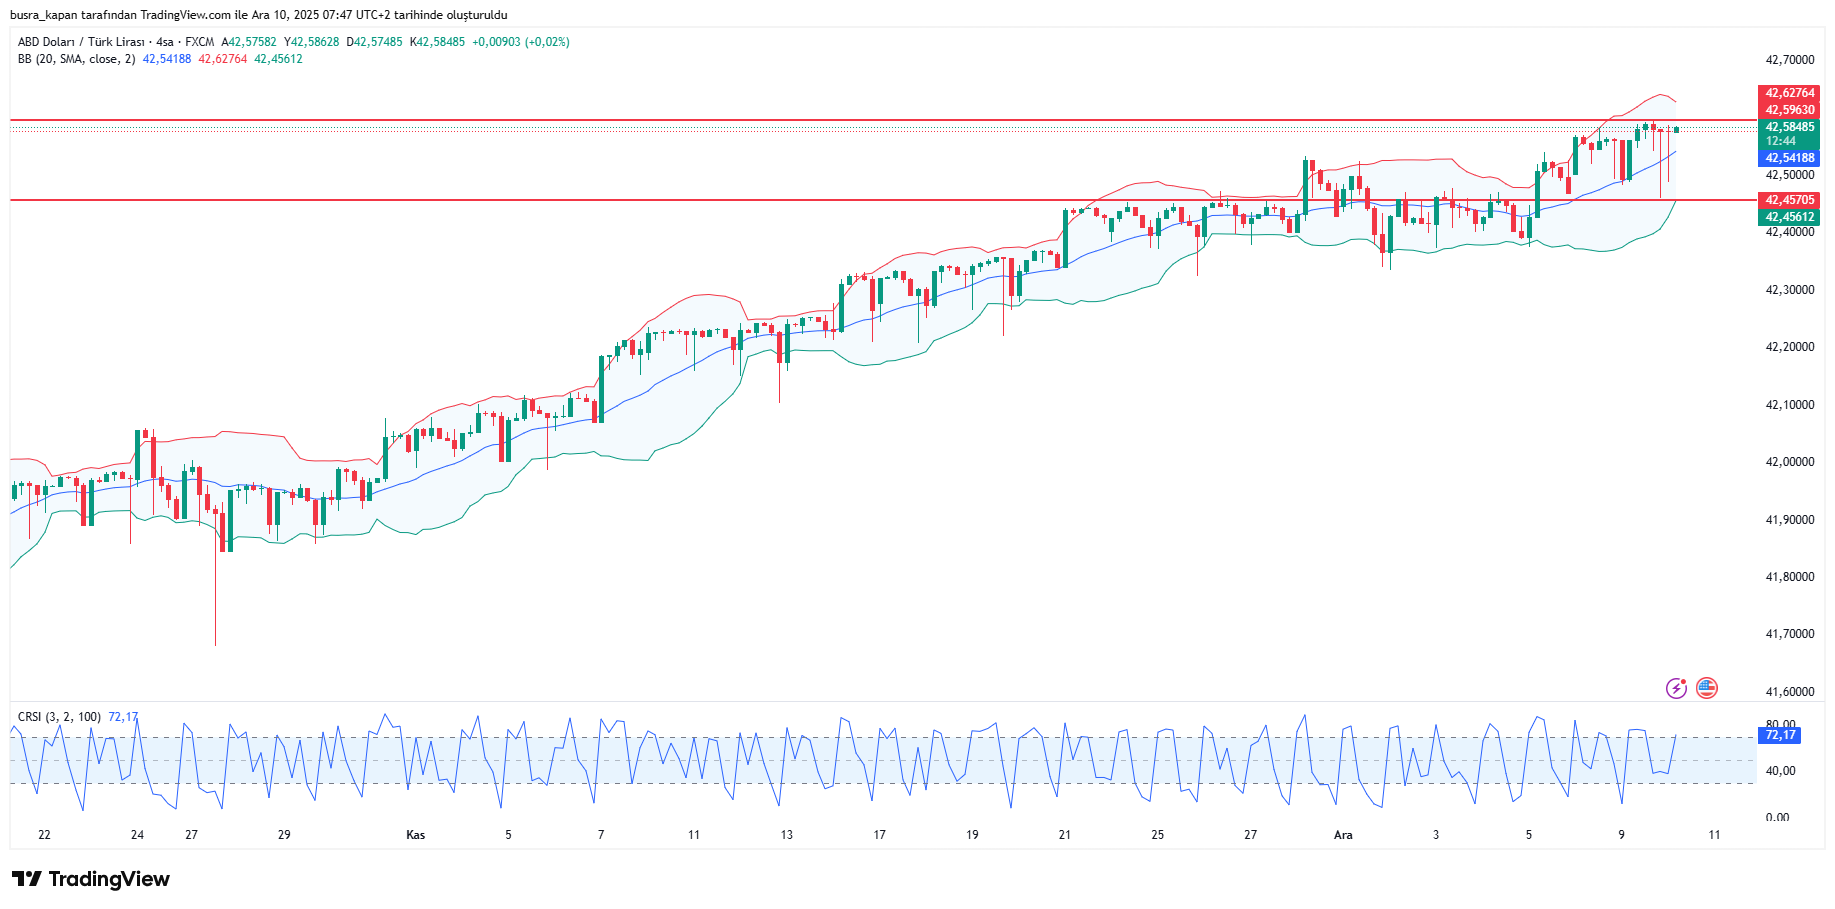Image resolution: width=1835 pixels, height=909 pixels.
Task: Click the Ara month label on time axis
Action: (x=1343, y=835)
